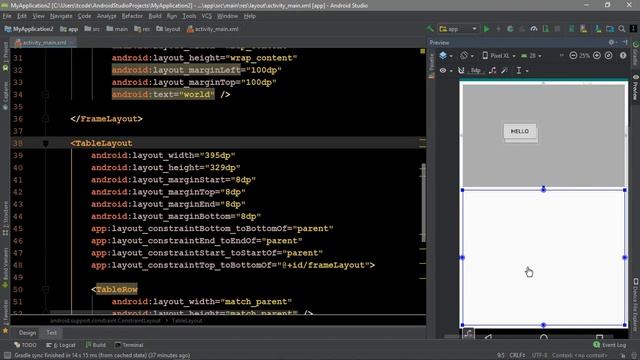Zoom in in the Preview panel
Image resolution: width=640 pixels, height=360 pixels.
point(597,56)
